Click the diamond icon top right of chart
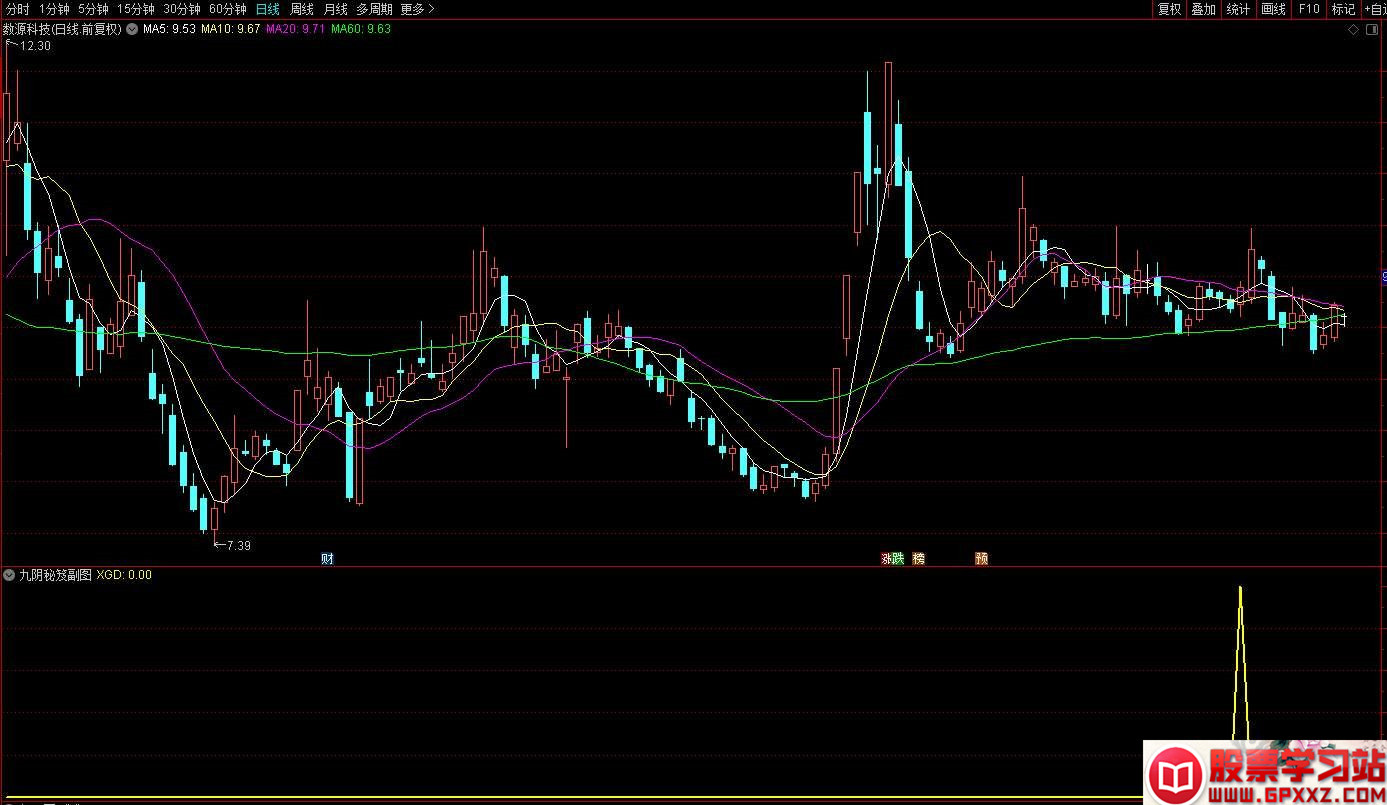The width and height of the screenshot is (1387, 805). coord(1352,29)
